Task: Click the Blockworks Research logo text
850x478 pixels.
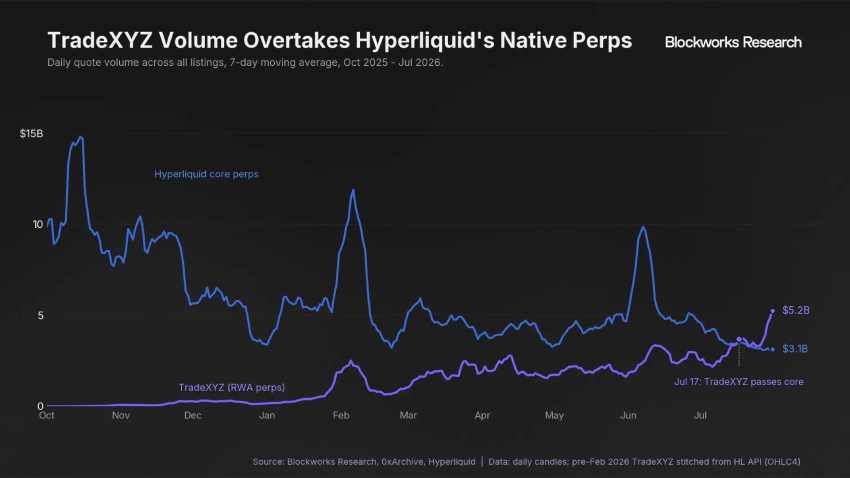Action: 733,42
